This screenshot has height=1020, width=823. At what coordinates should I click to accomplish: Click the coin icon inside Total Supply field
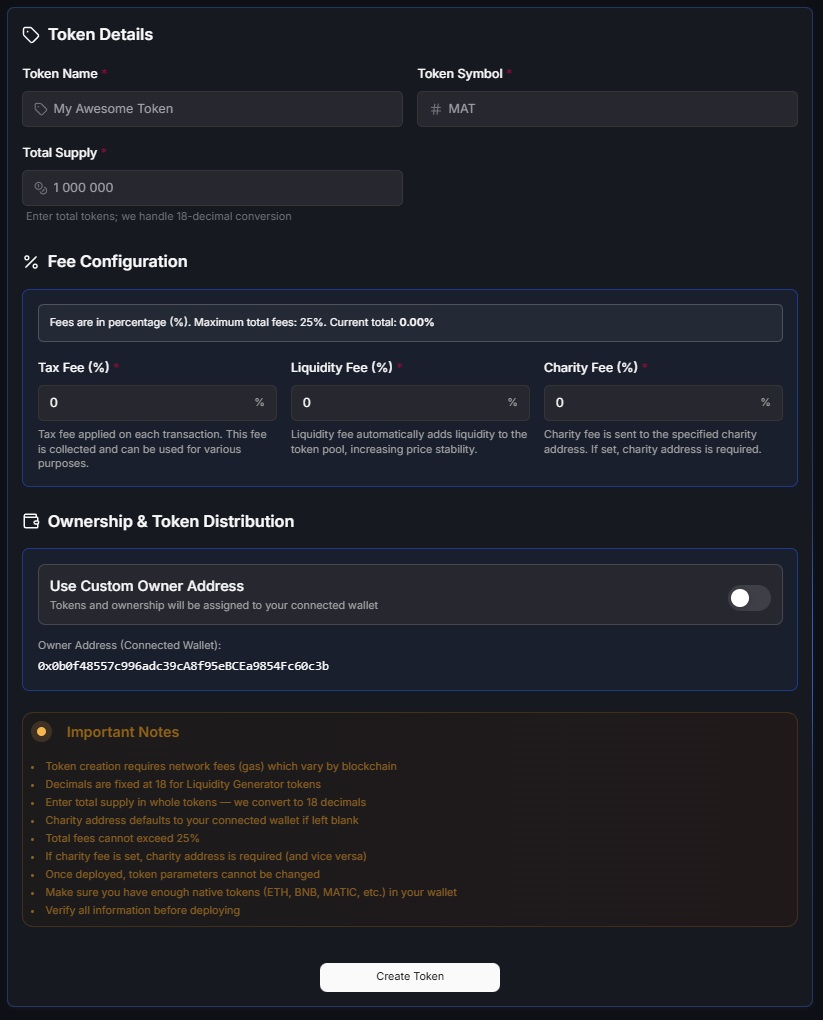tap(40, 187)
